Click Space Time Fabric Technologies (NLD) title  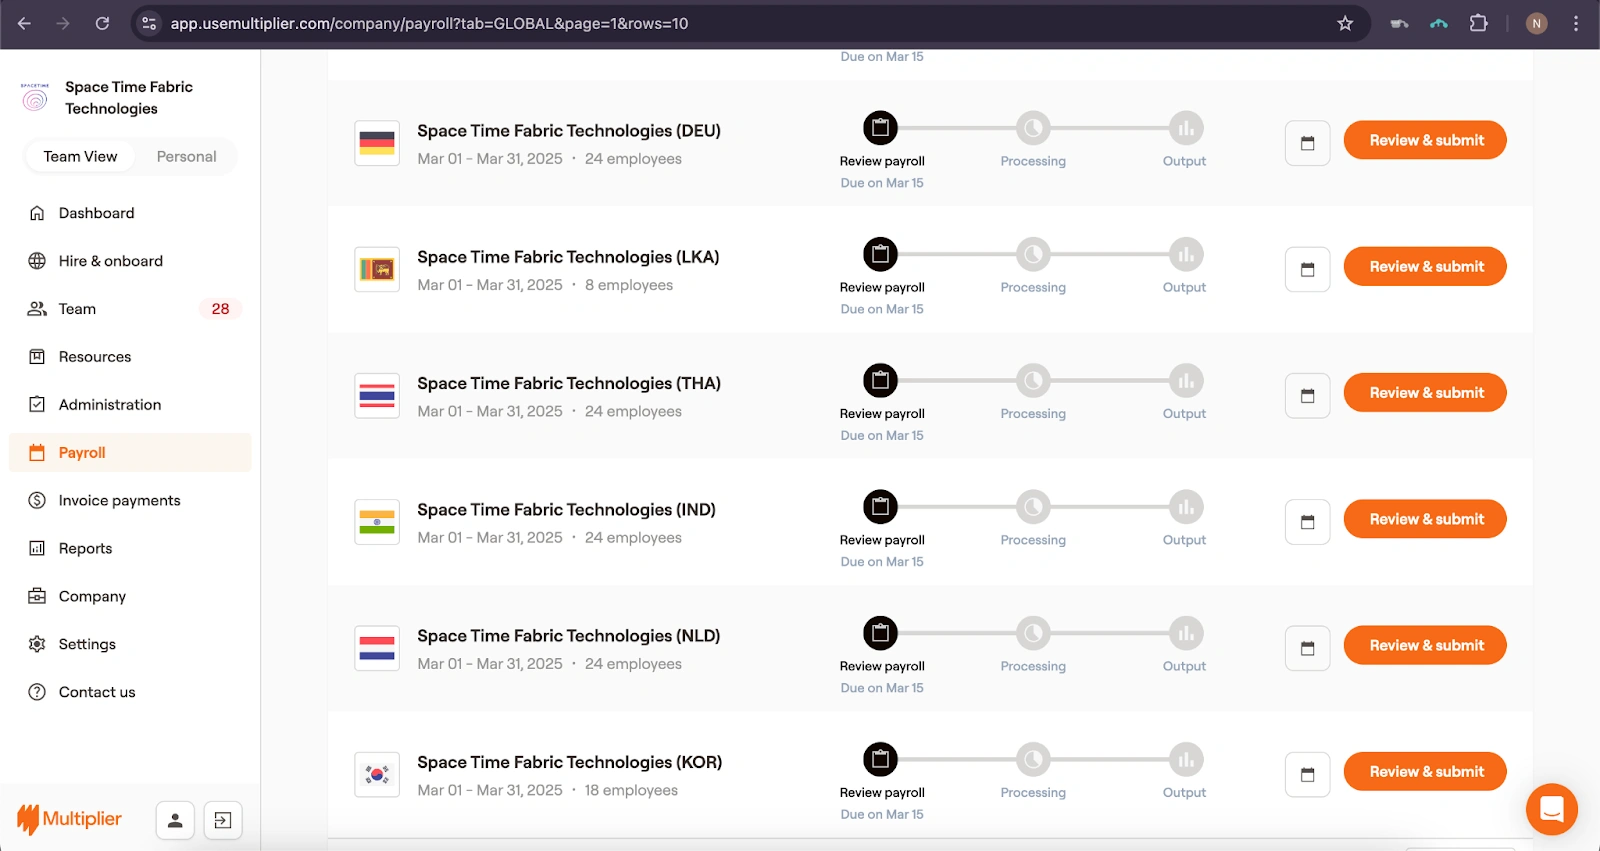click(x=569, y=636)
